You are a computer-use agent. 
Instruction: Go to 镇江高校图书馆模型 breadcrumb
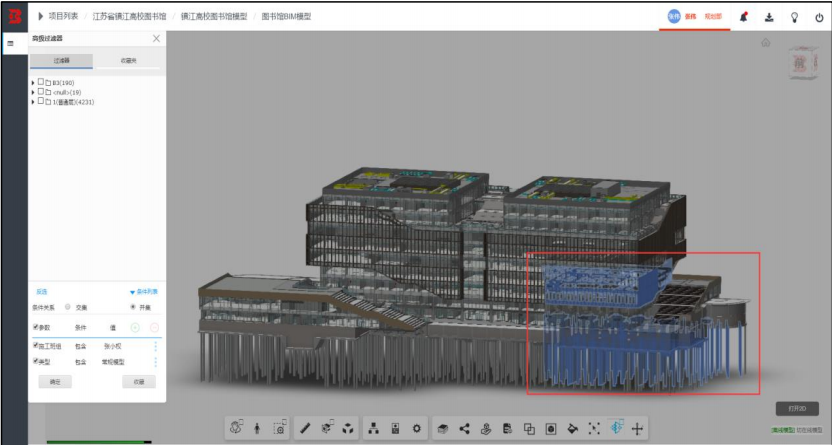pyautogui.click(x=214, y=16)
